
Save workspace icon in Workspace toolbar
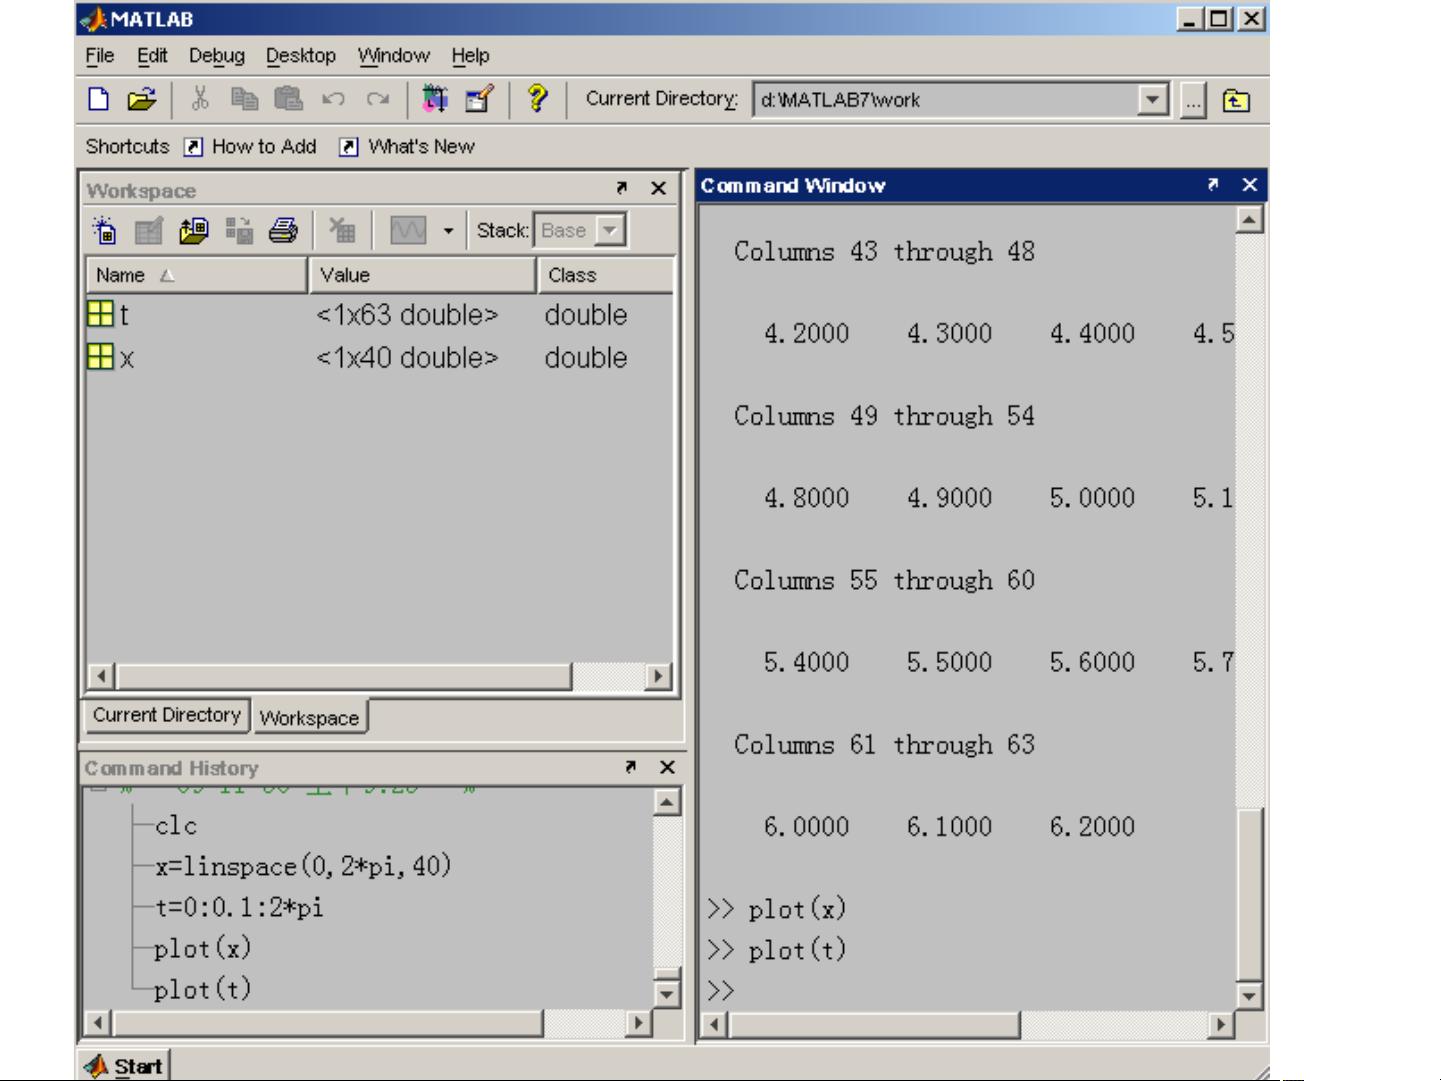(239, 230)
